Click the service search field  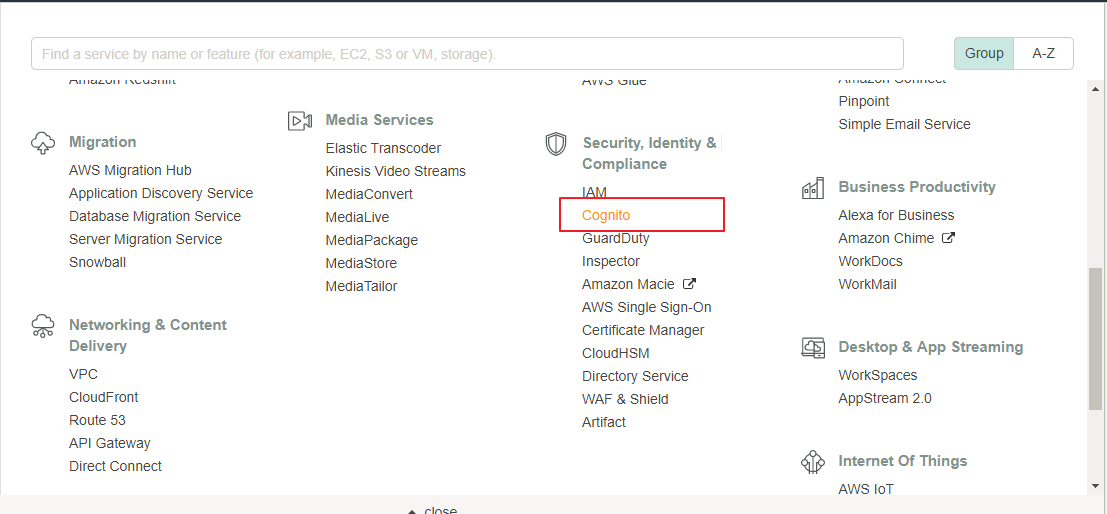pyautogui.click(x=467, y=53)
